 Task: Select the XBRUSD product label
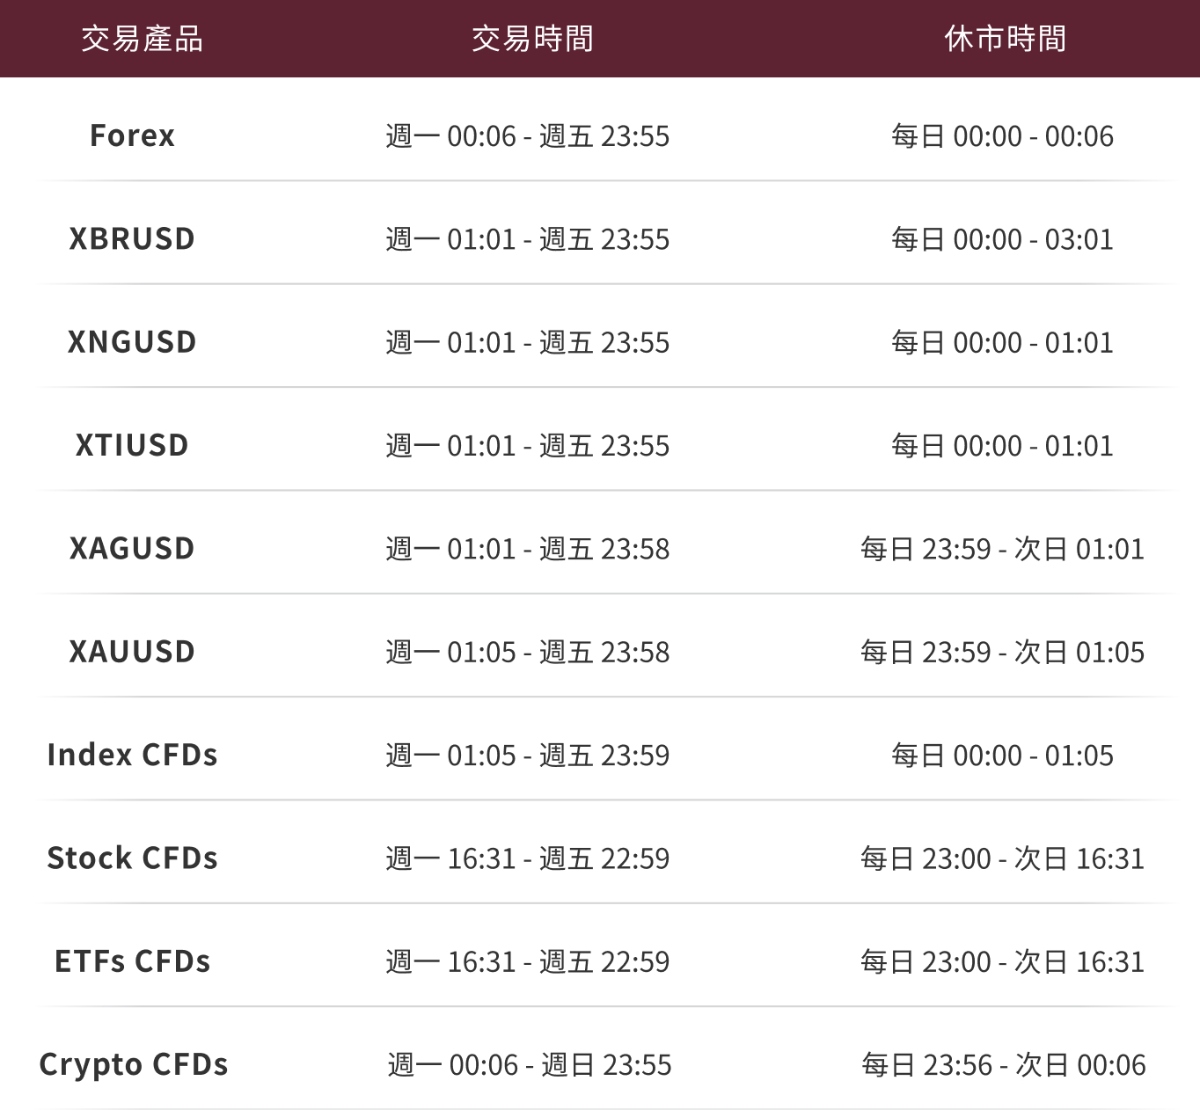click(x=132, y=239)
